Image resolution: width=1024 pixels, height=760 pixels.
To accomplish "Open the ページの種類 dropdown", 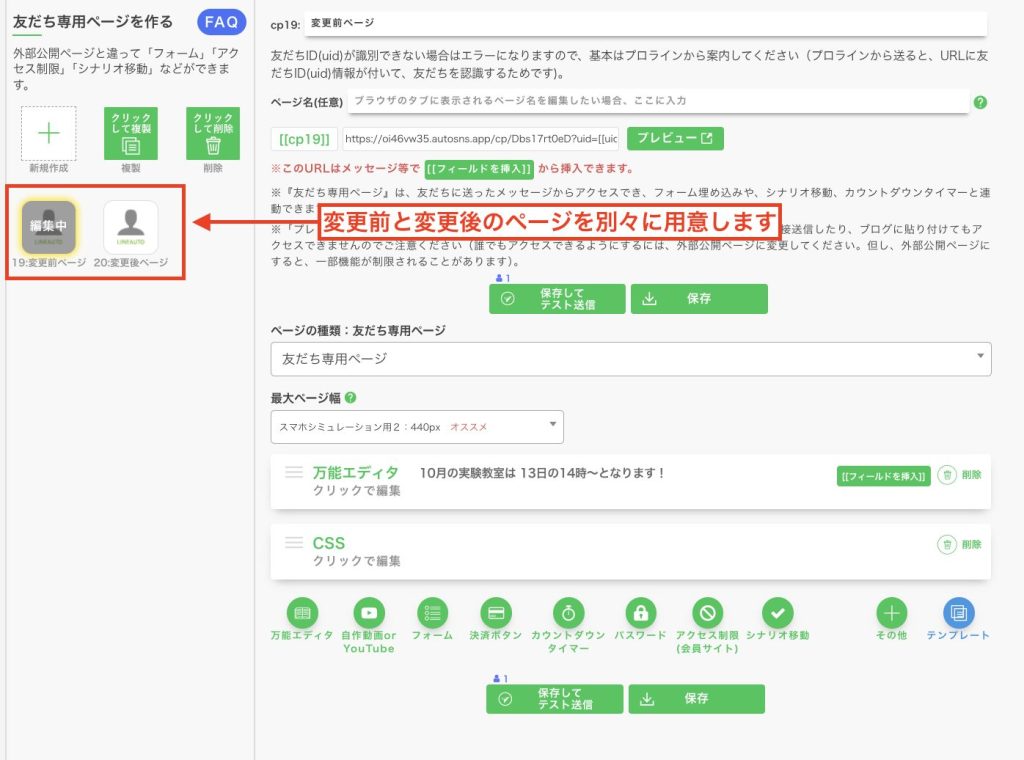I will 630,358.
